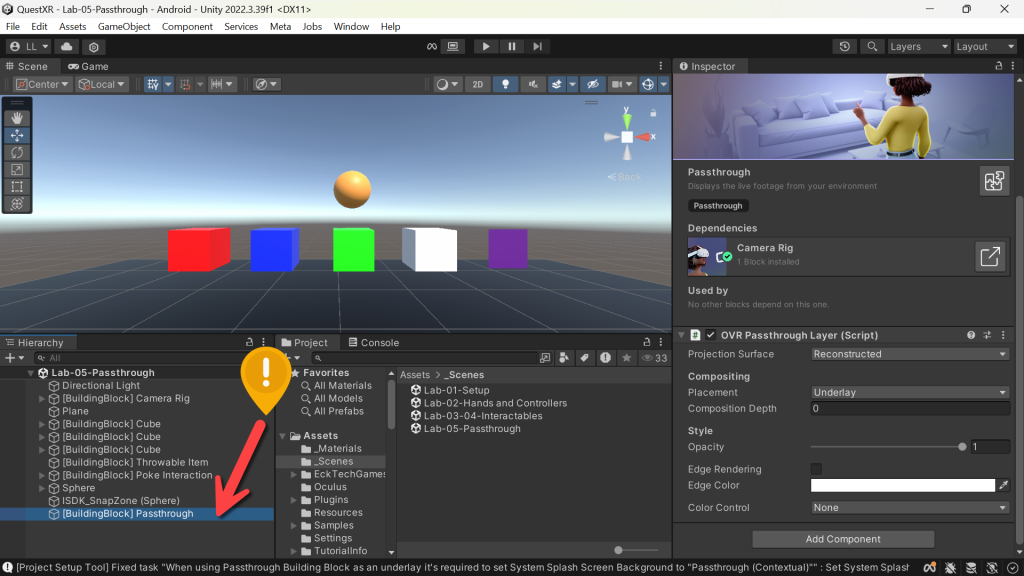Switch to the Console tab
Viewport: 1024px width, 576px height.
point(374,342)
